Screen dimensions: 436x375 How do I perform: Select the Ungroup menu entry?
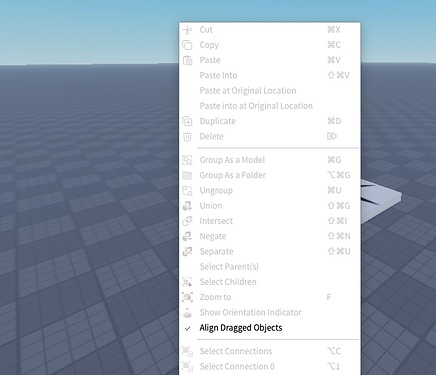[270, 191]
